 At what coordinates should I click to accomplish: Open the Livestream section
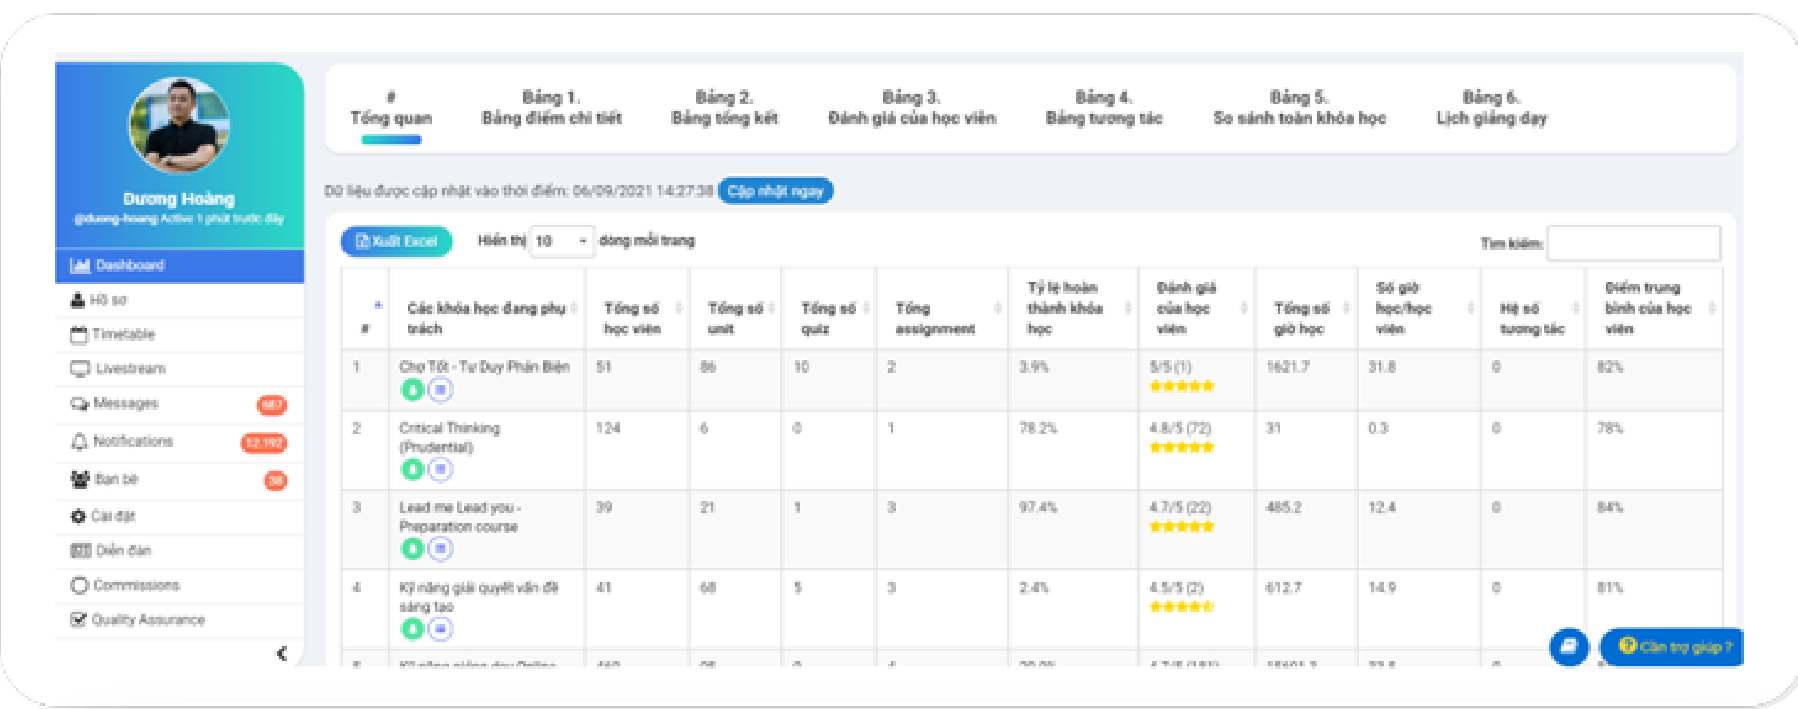(x=123, y=368)
